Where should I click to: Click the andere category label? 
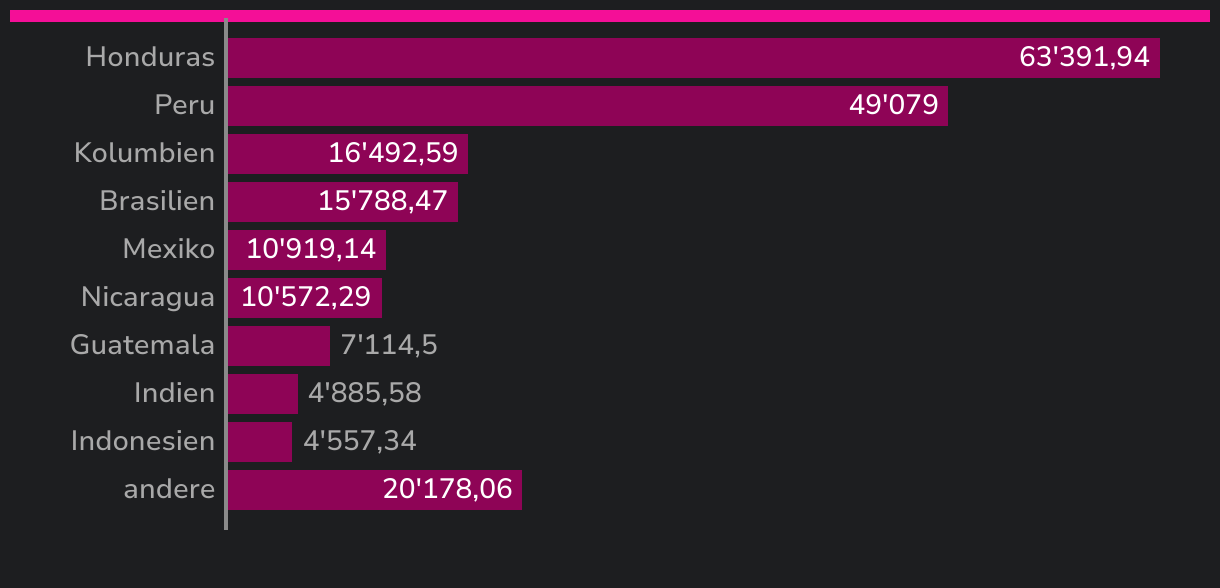coord(169,489)
